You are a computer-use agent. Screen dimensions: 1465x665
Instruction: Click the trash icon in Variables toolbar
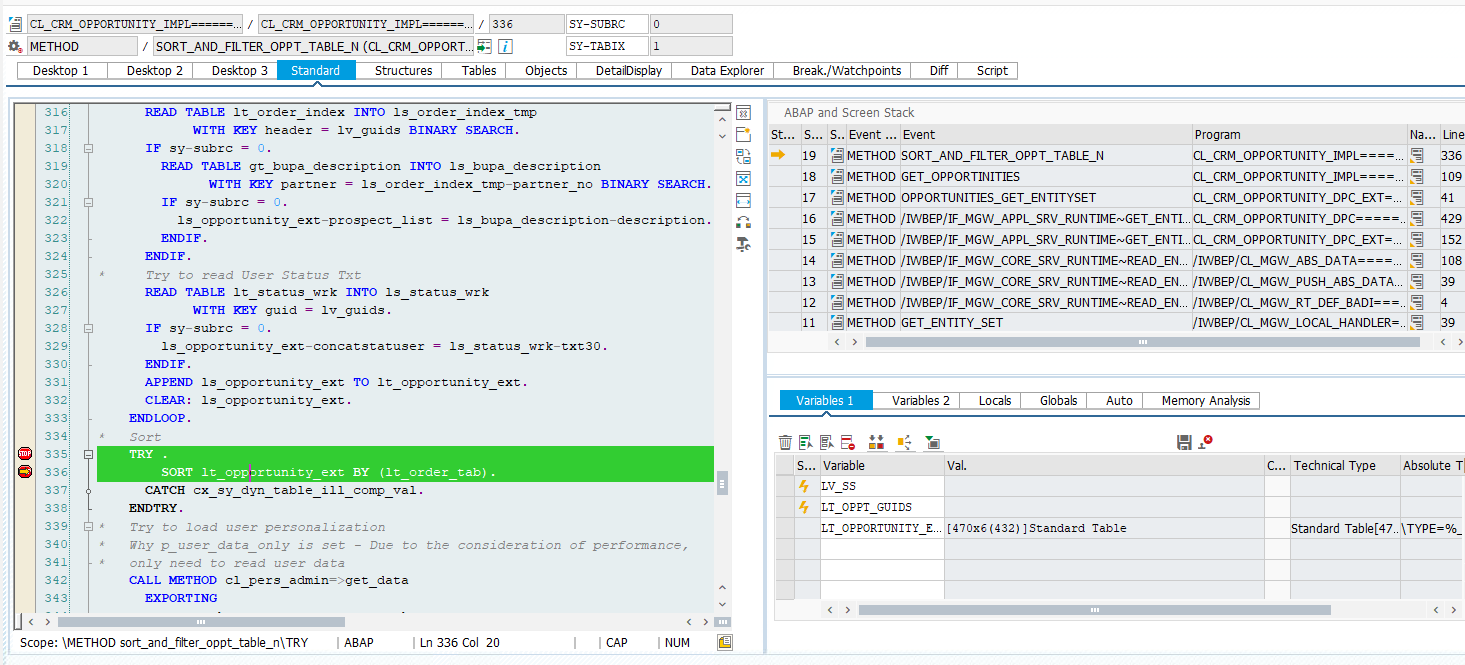pos(785,442)
